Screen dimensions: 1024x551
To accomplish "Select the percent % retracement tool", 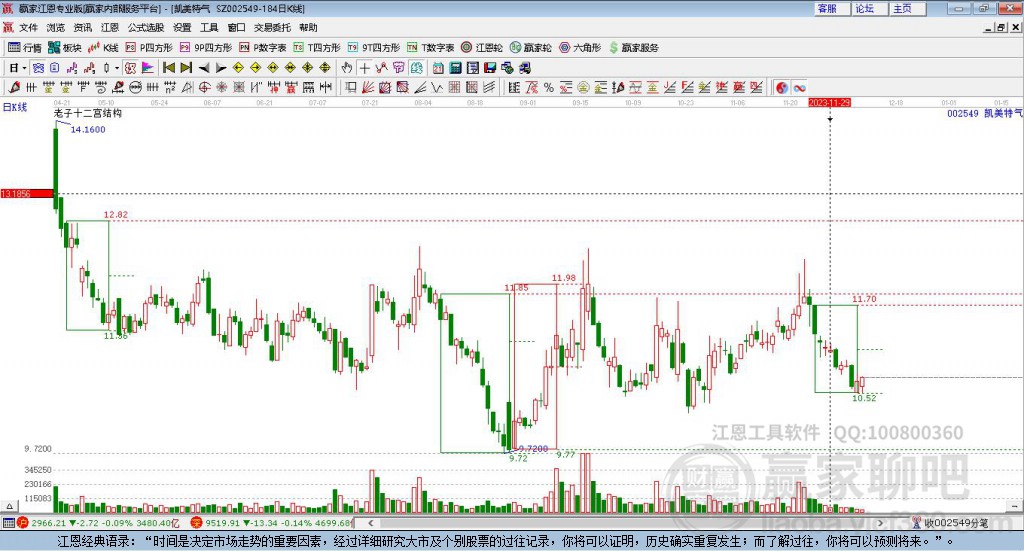I will pos(549,87).
